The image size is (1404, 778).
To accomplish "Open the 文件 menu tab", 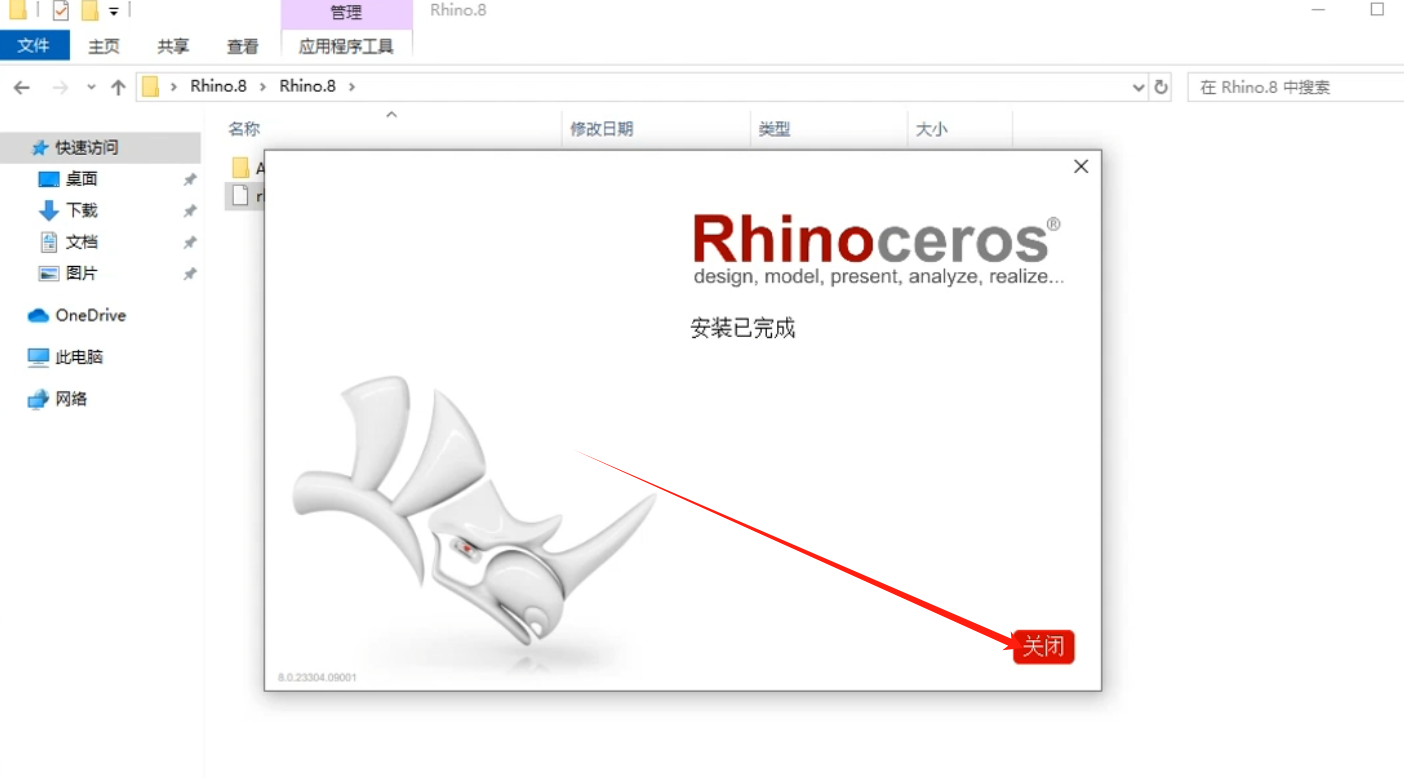I will click(34, 46).
